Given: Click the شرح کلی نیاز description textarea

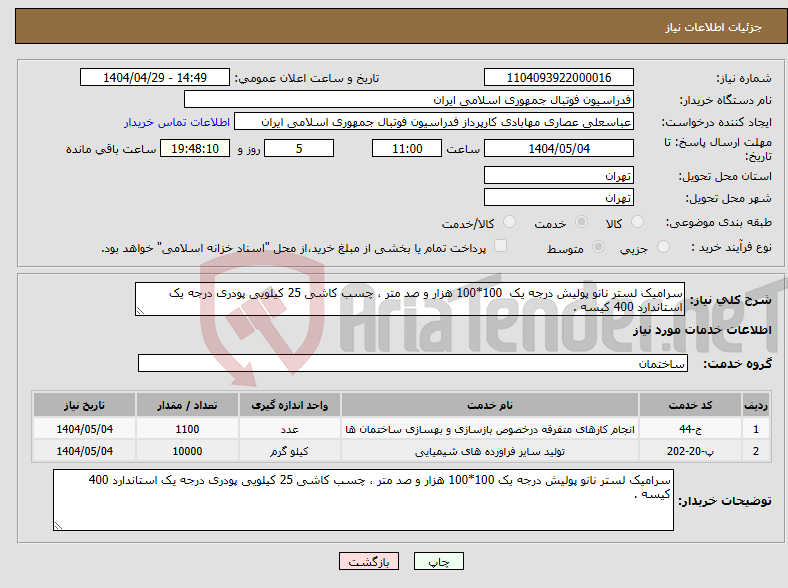Looking at the screenshot, I should 410,299.
